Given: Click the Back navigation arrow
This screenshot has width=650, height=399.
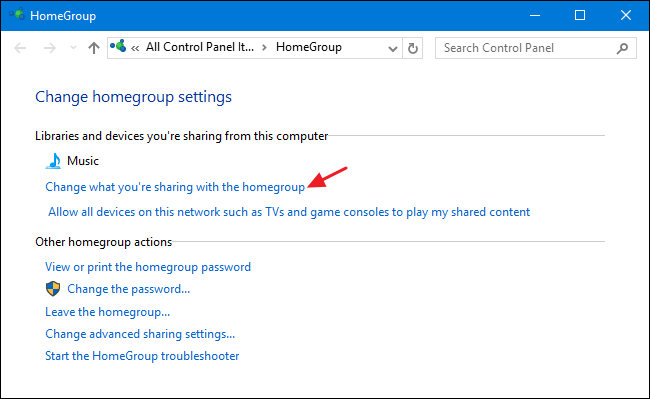Looking at the screenshot, I should click(x=20, y=48).
